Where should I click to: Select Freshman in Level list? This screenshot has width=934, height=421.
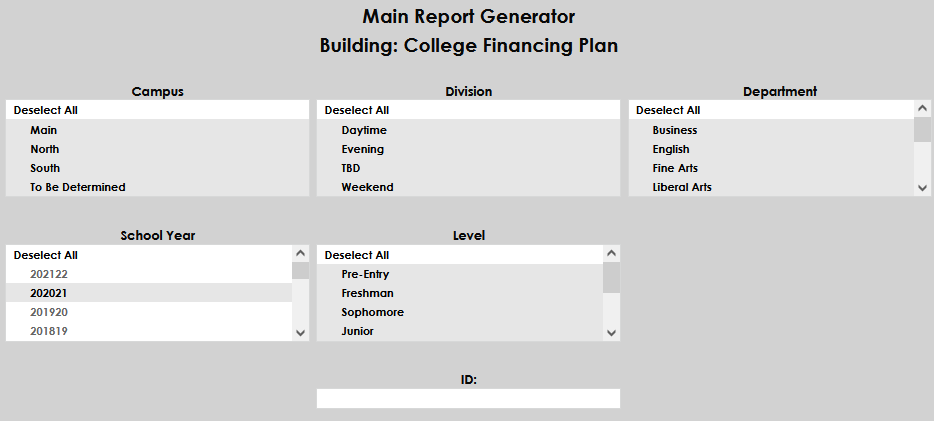[367, 293]
